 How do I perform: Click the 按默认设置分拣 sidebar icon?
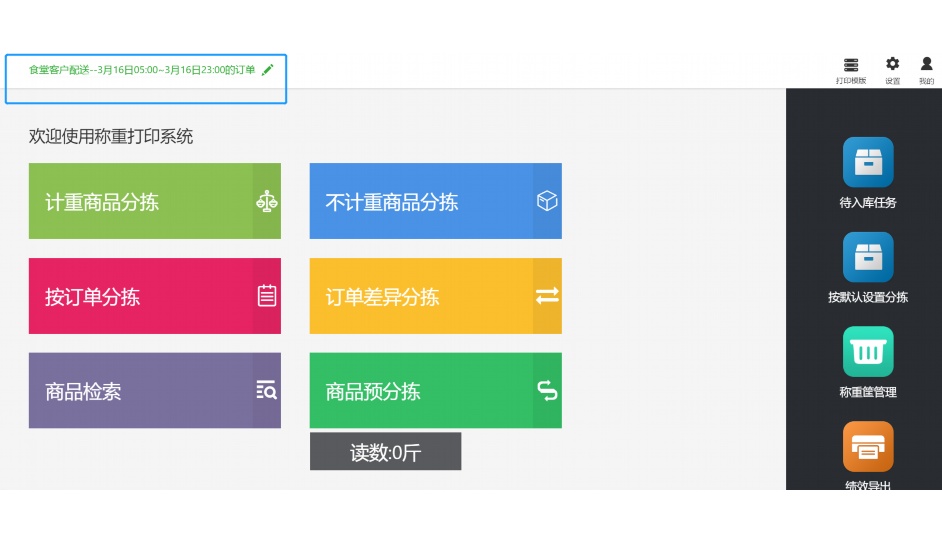click(x=867, y=258)
